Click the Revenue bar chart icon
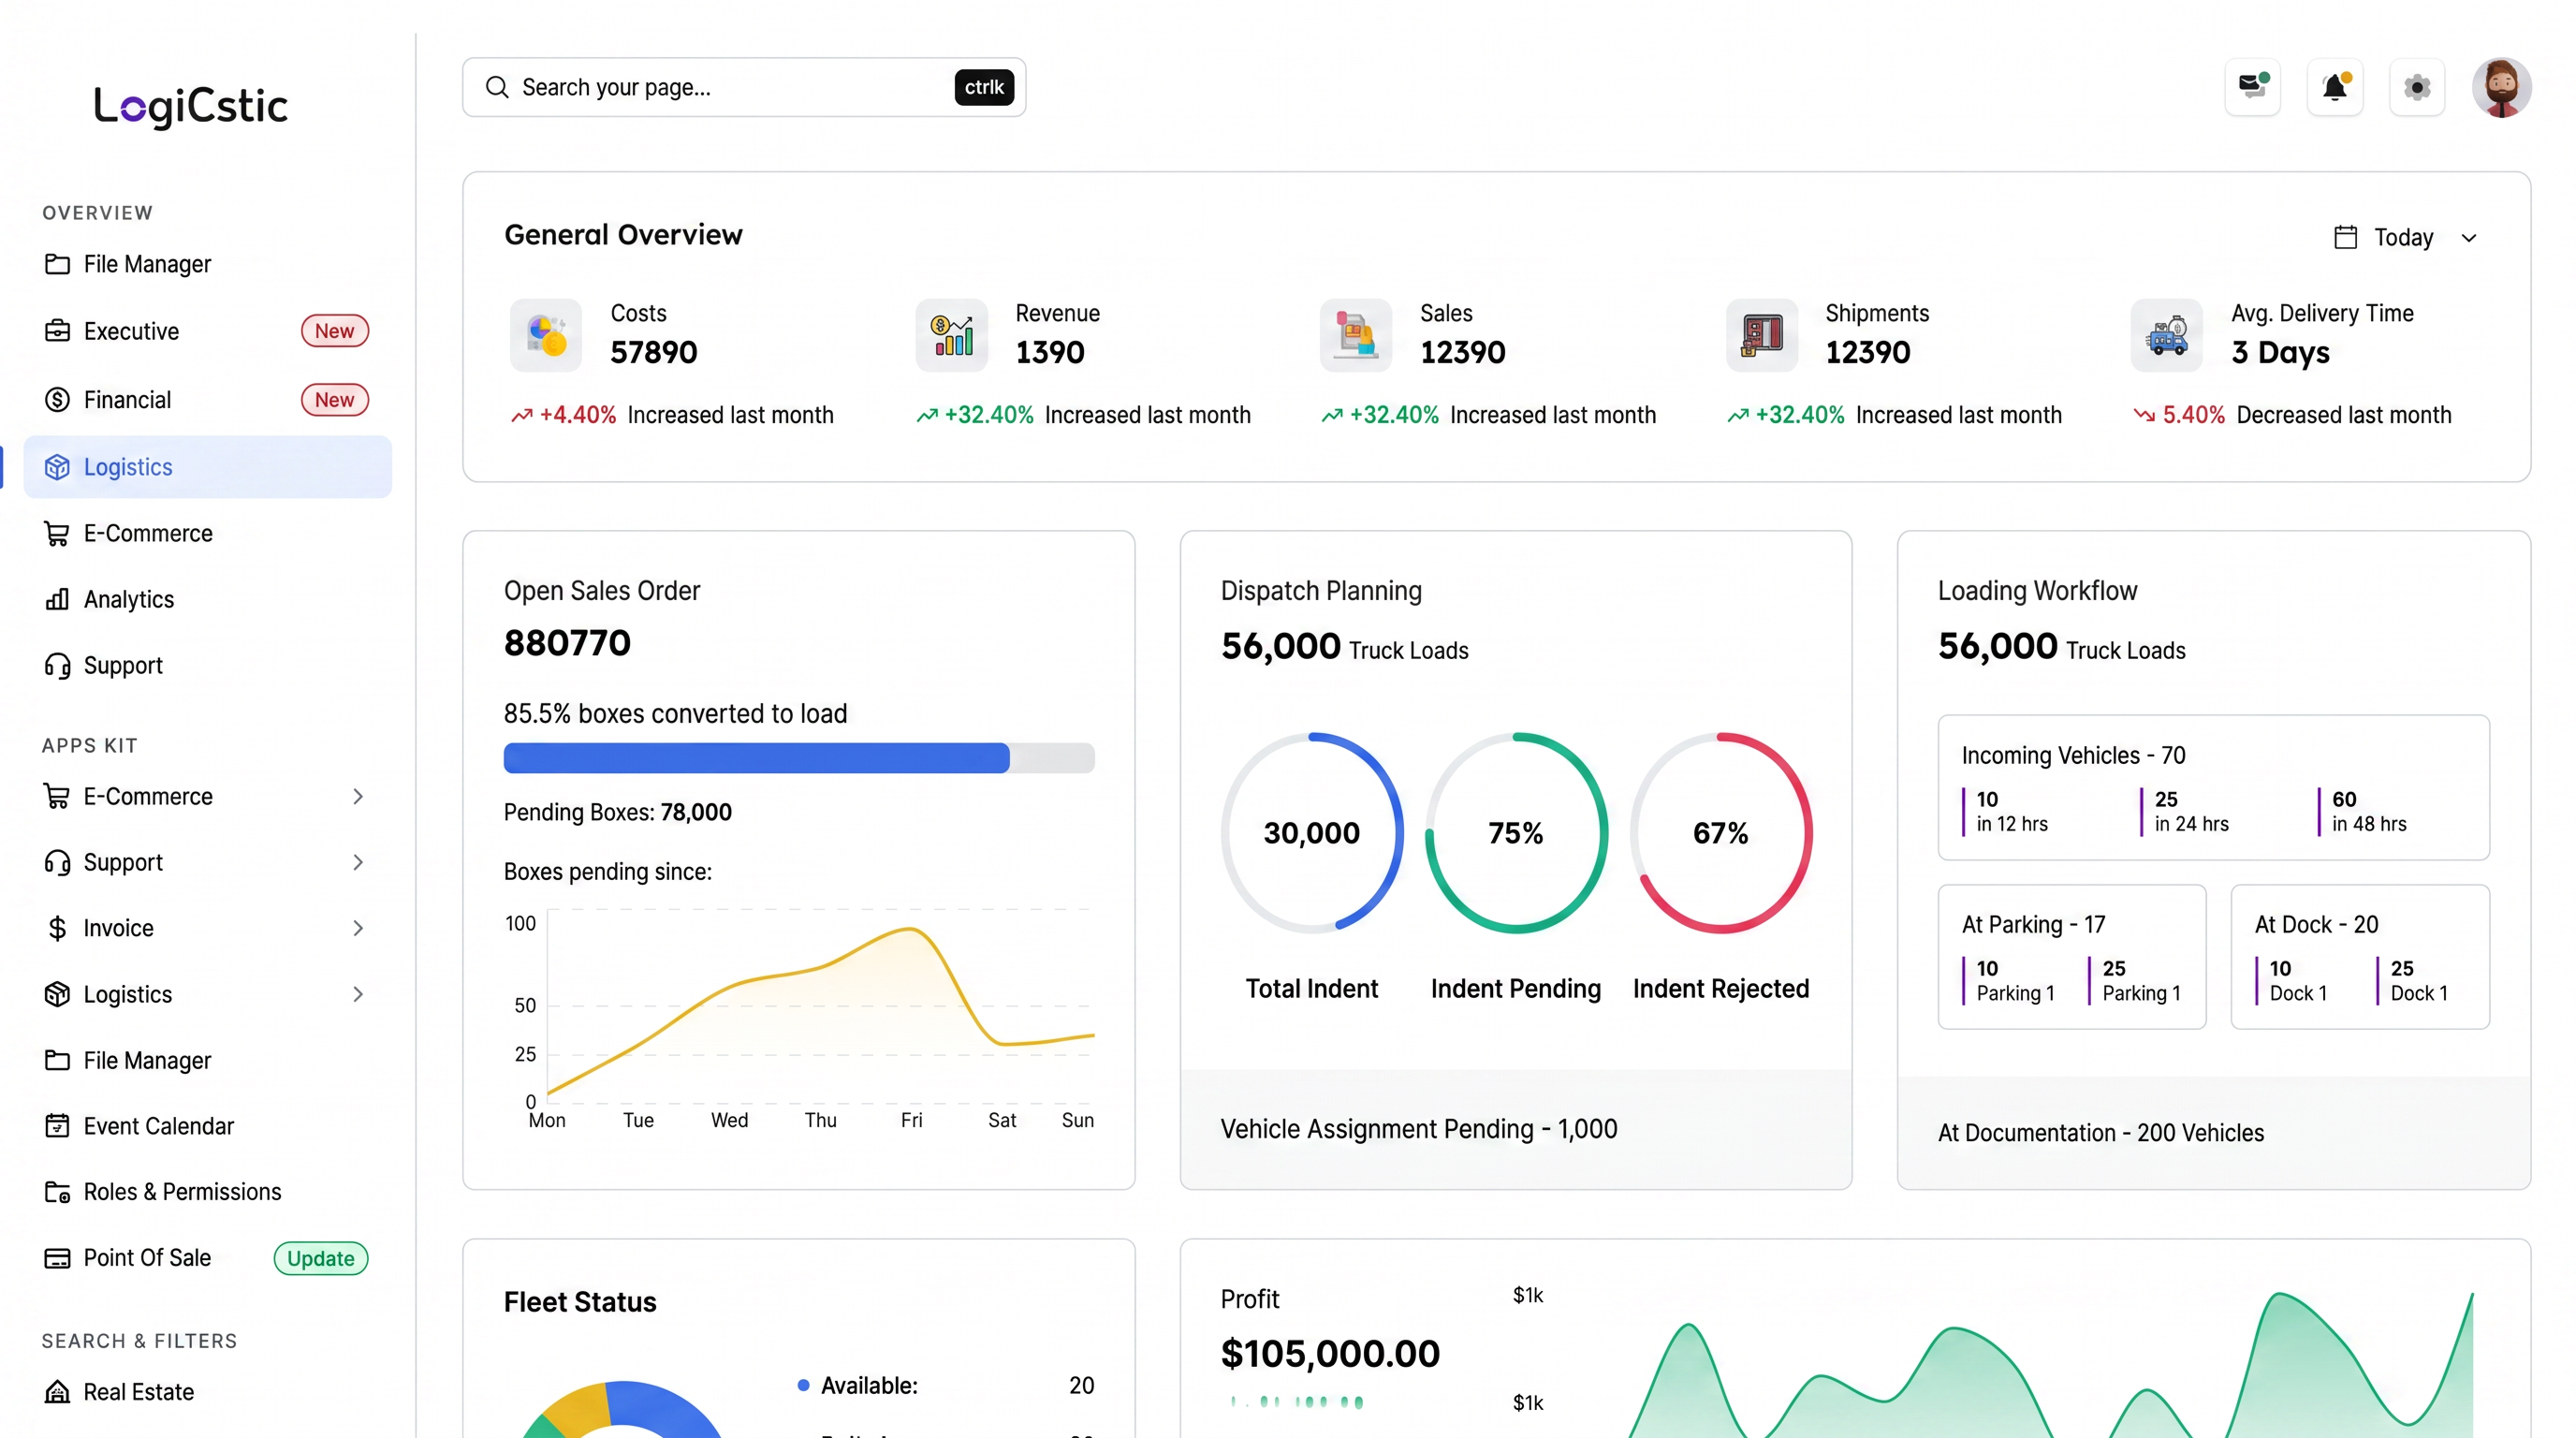Screen dimensions: 2576x1438 coord(952,335)
